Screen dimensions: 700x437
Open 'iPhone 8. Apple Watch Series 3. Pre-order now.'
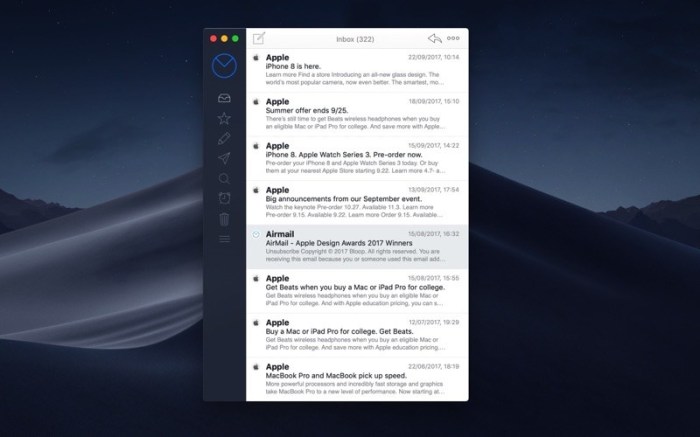coord(357,159)
